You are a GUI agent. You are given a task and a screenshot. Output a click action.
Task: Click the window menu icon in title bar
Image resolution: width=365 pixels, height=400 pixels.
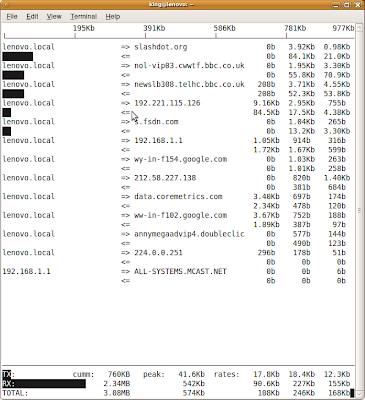point(7,5)
